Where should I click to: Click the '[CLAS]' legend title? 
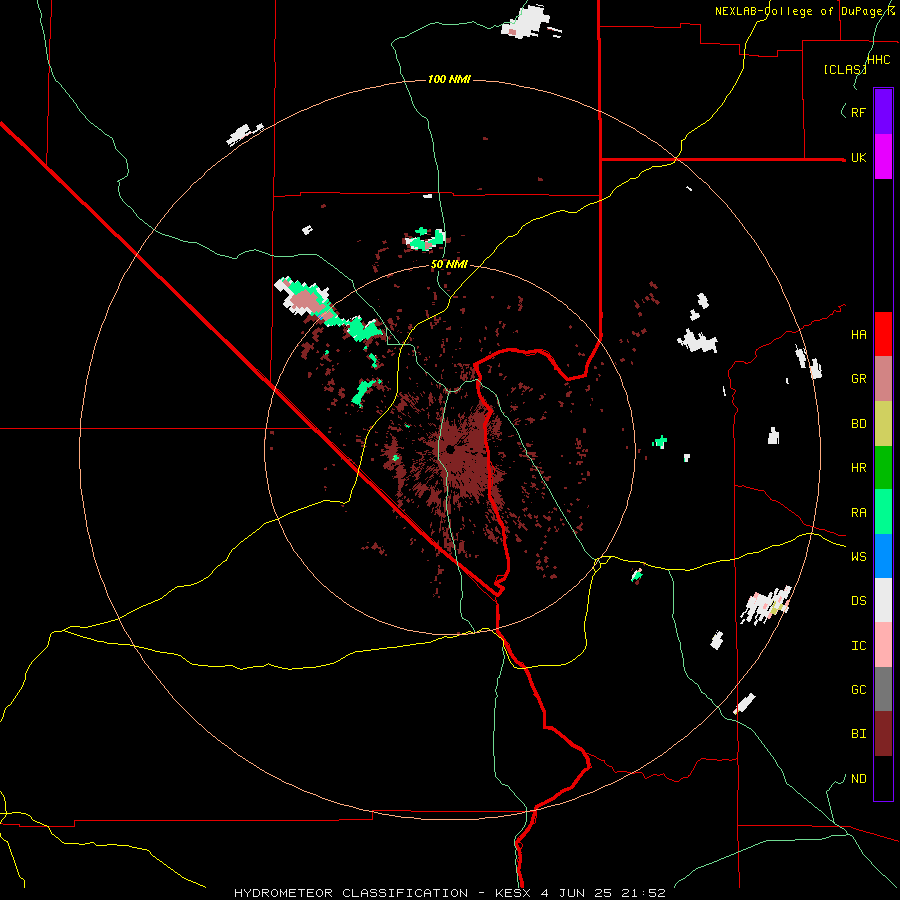844,69
